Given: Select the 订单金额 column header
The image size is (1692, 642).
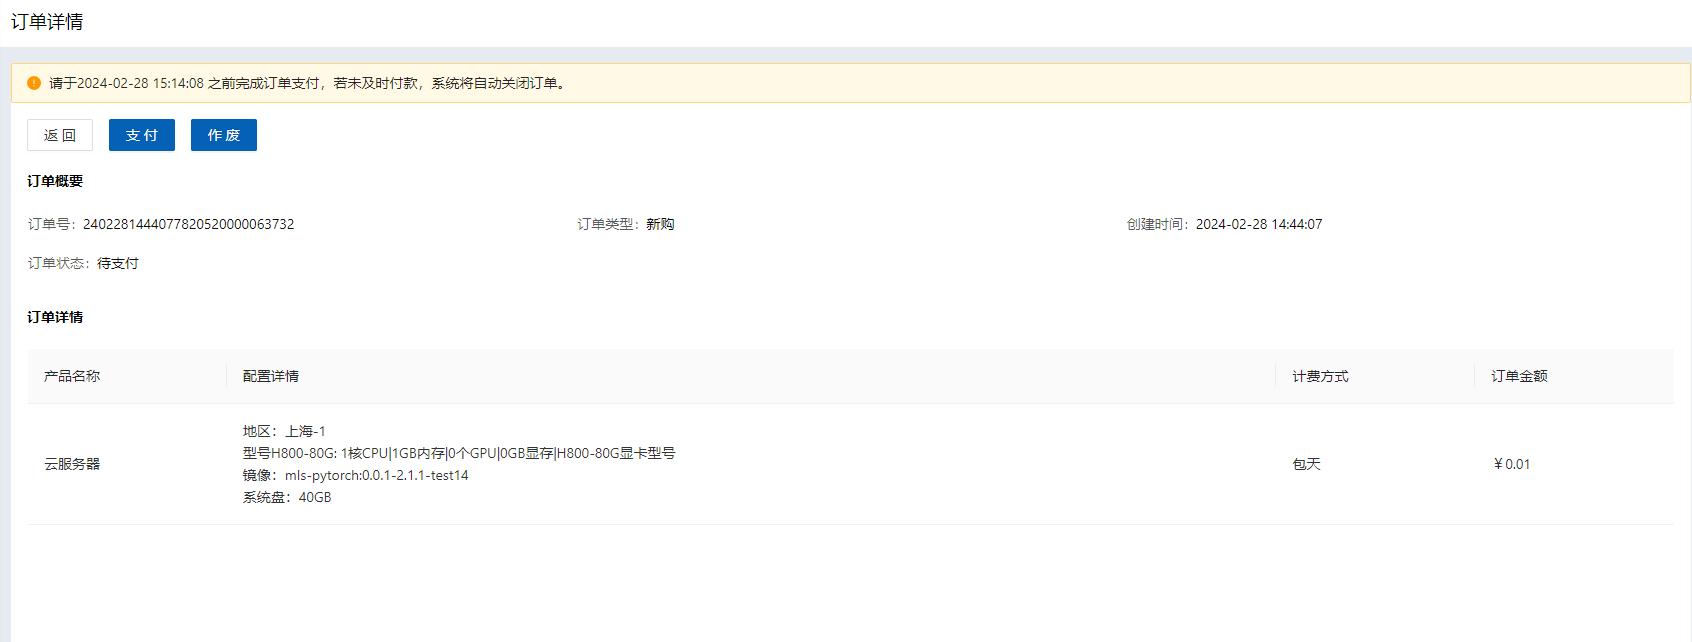Looking at the screenshot, I should click(x=1519, y=376).
